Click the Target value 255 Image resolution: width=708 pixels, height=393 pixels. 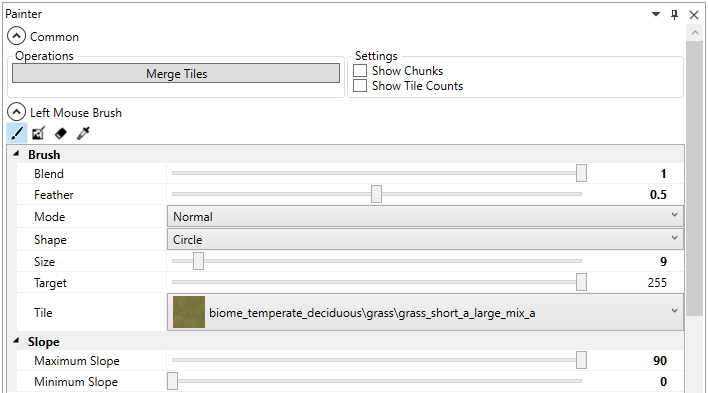pyautogui.click(x=657, y=283)
